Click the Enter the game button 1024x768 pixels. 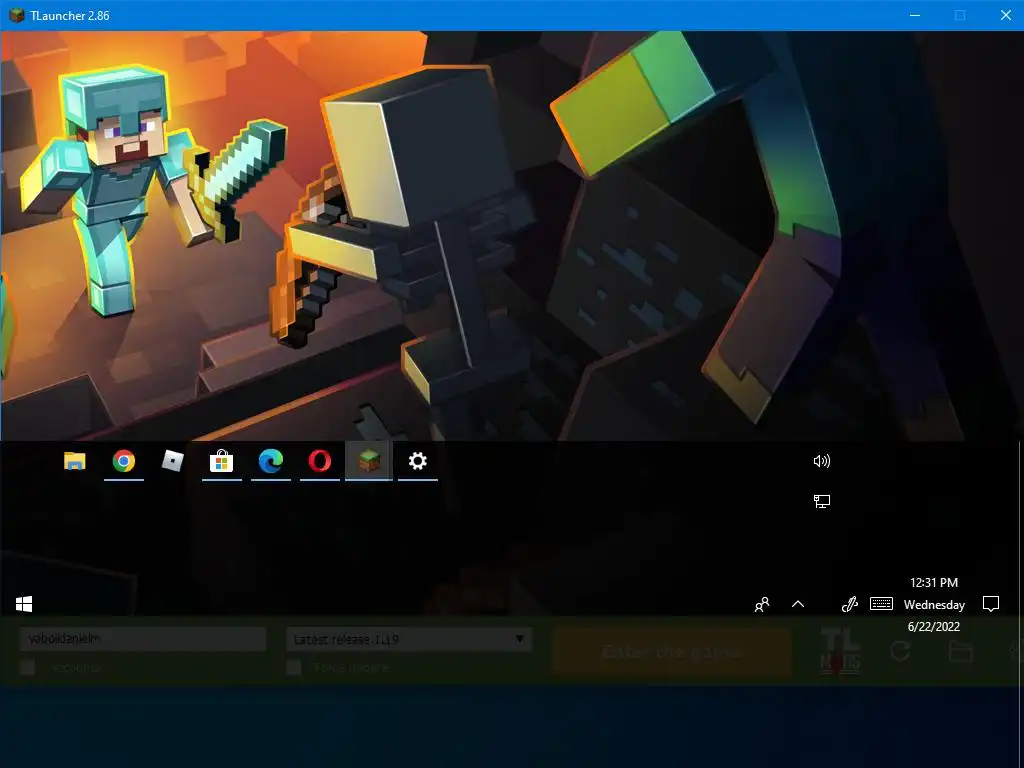click(x=671, y=651)
